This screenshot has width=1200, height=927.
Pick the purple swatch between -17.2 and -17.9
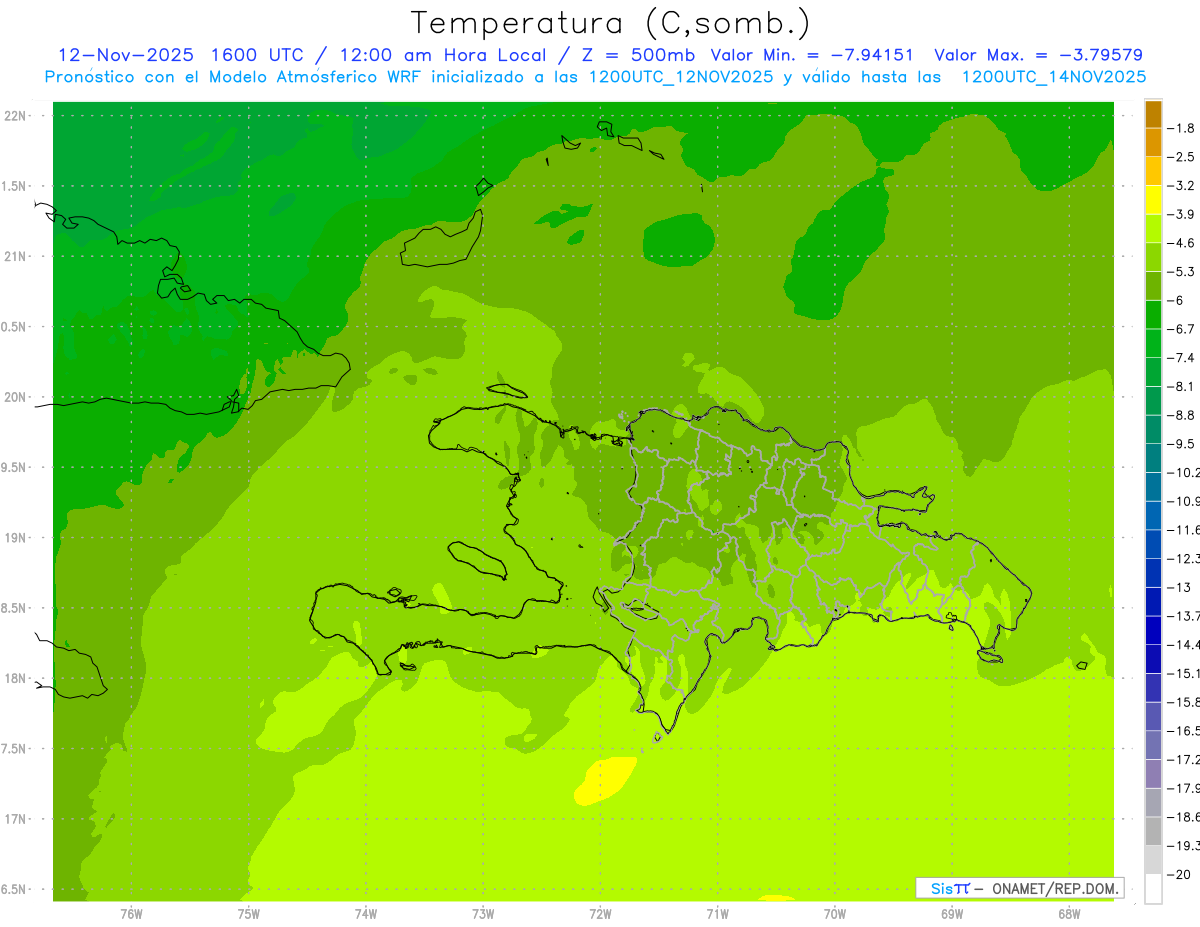(x=1153, y=773)
